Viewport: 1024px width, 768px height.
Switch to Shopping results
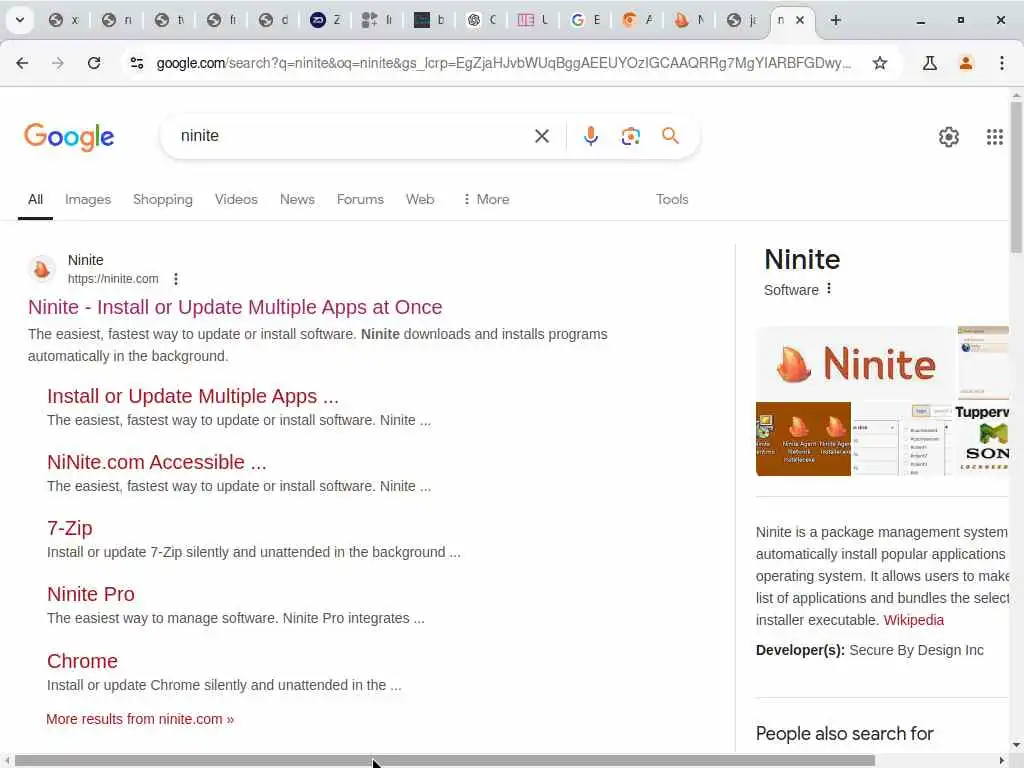[x=163, y=199]
